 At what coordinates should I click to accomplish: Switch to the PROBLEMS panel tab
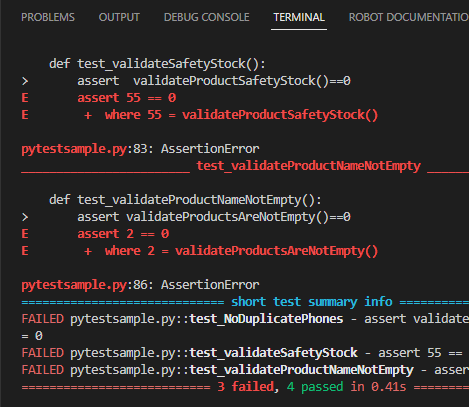[x=48, y=17]
